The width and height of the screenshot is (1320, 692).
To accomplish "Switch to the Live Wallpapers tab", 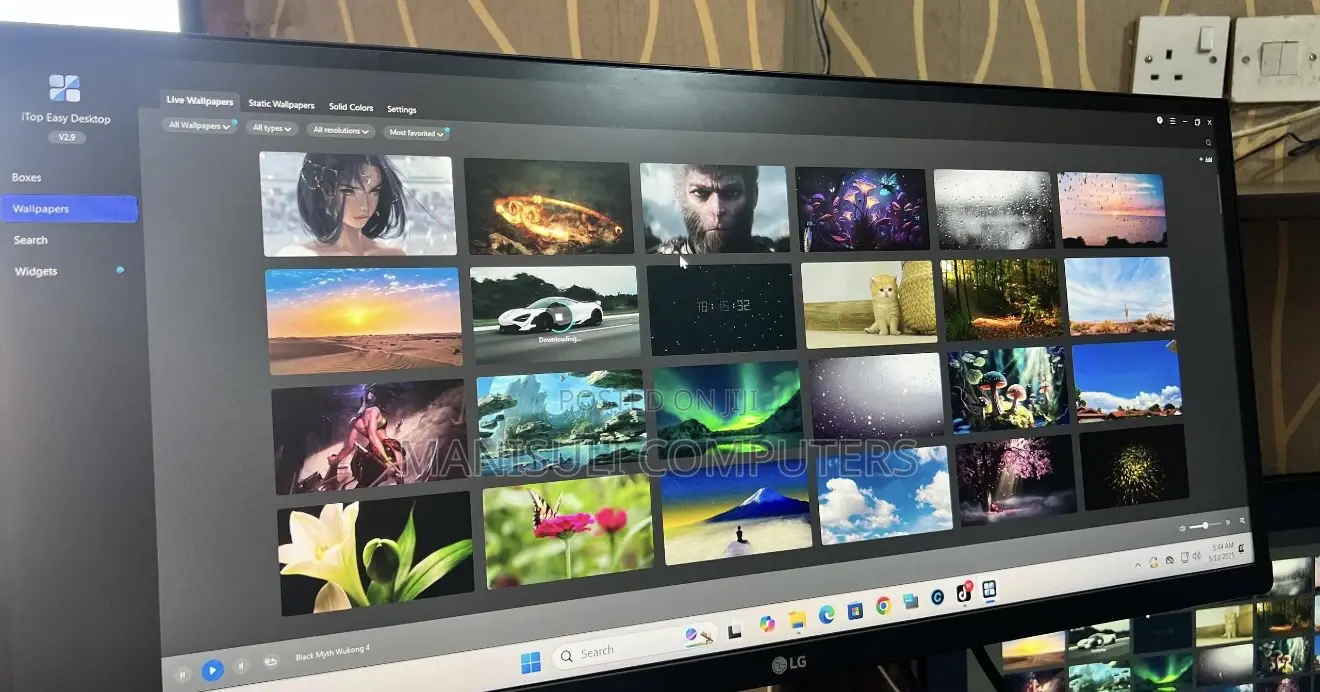I will click(x=200, y=101).
